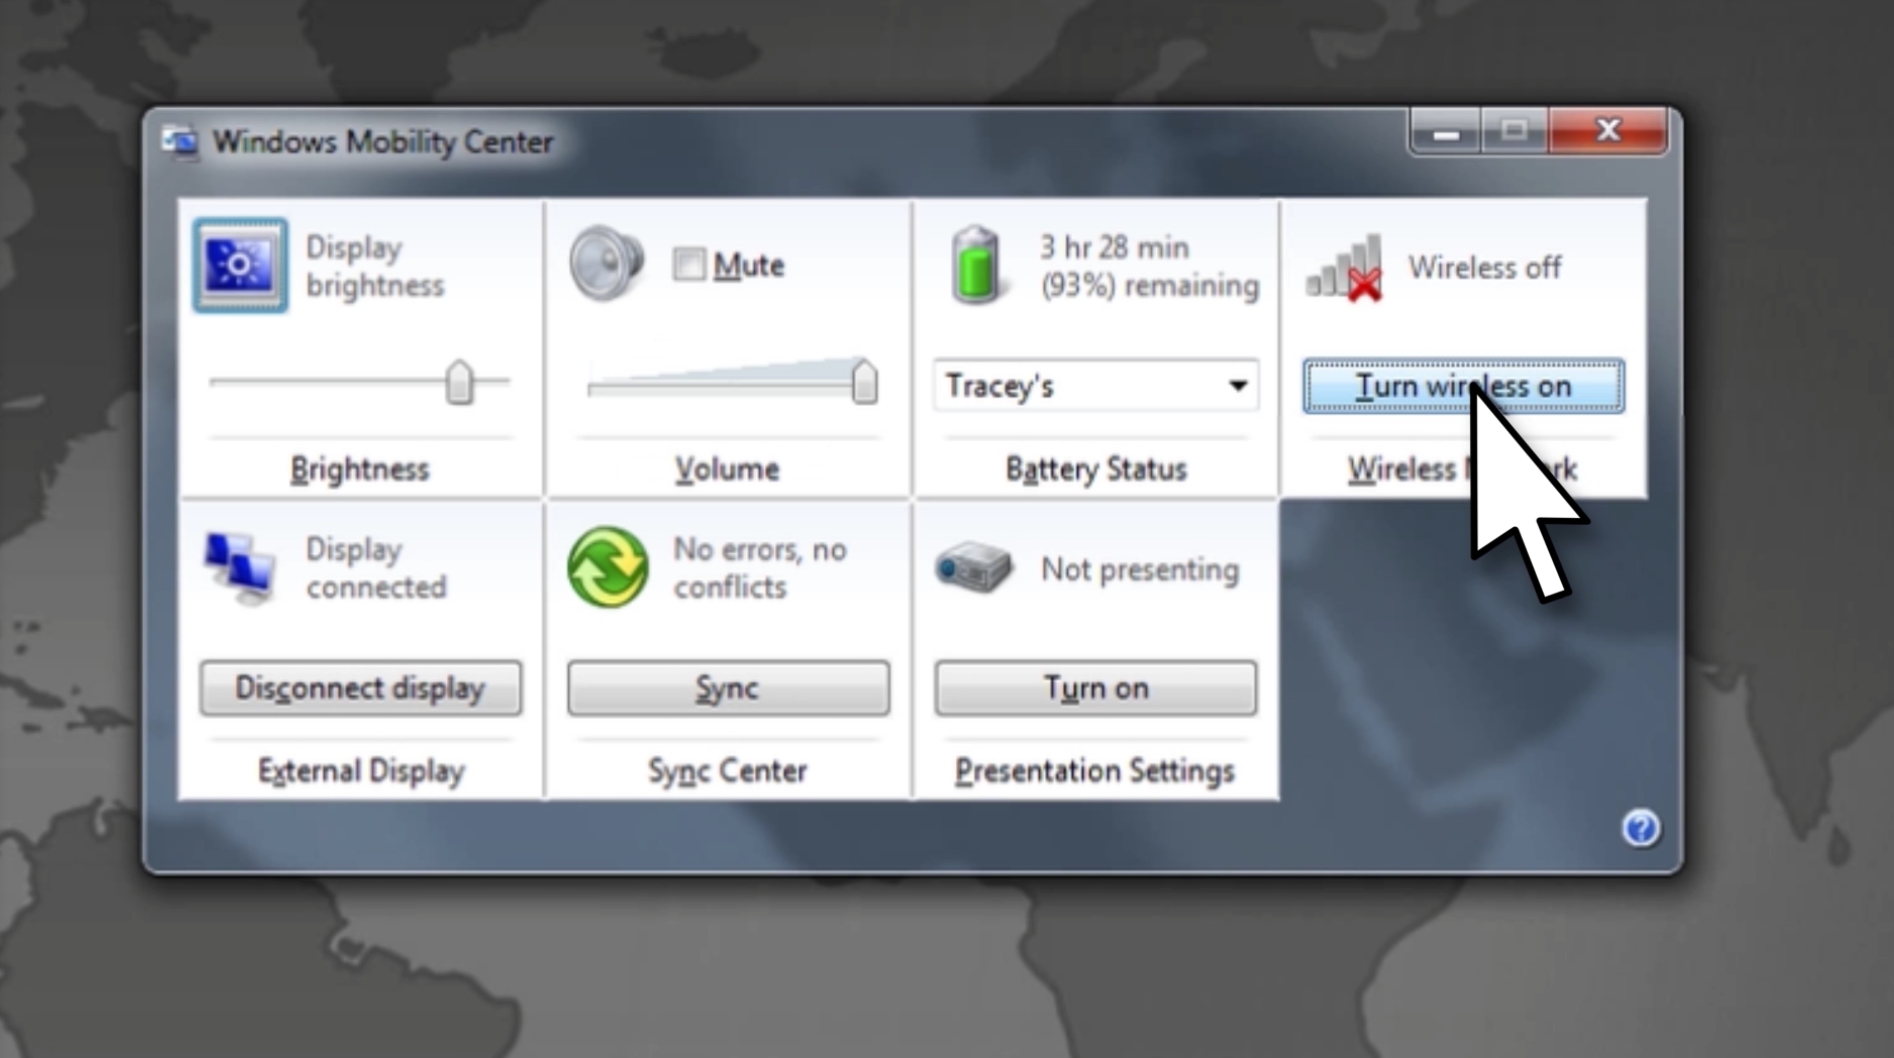Click the Sync Center label

(727, 771)
